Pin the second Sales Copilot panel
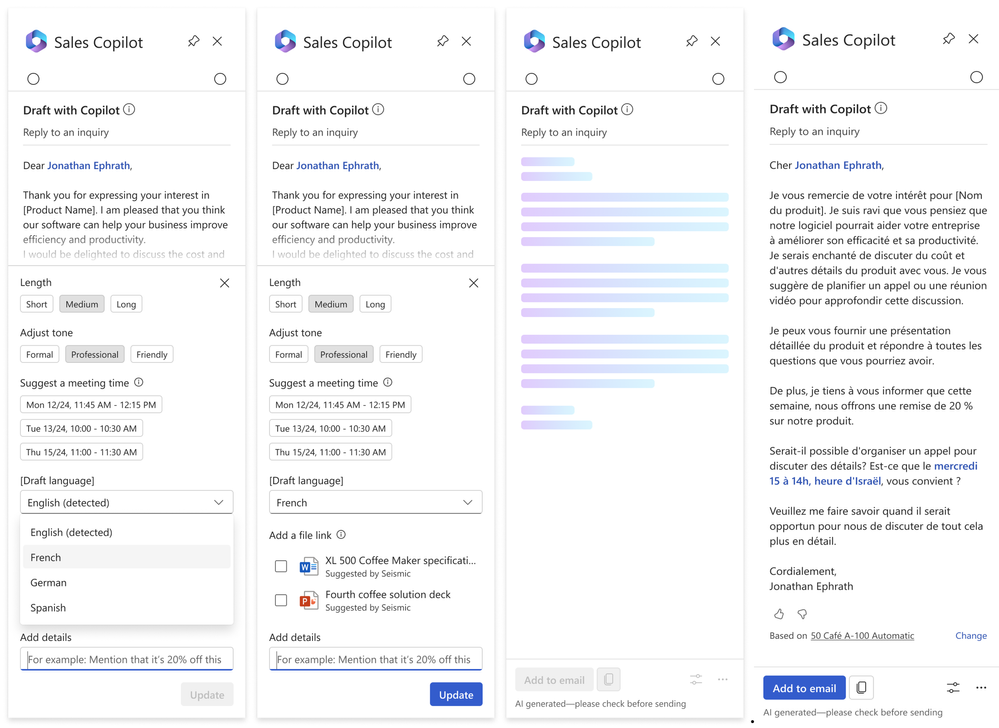Image resolution: width=999 pixels, height=728 pixels. point(443,41)
